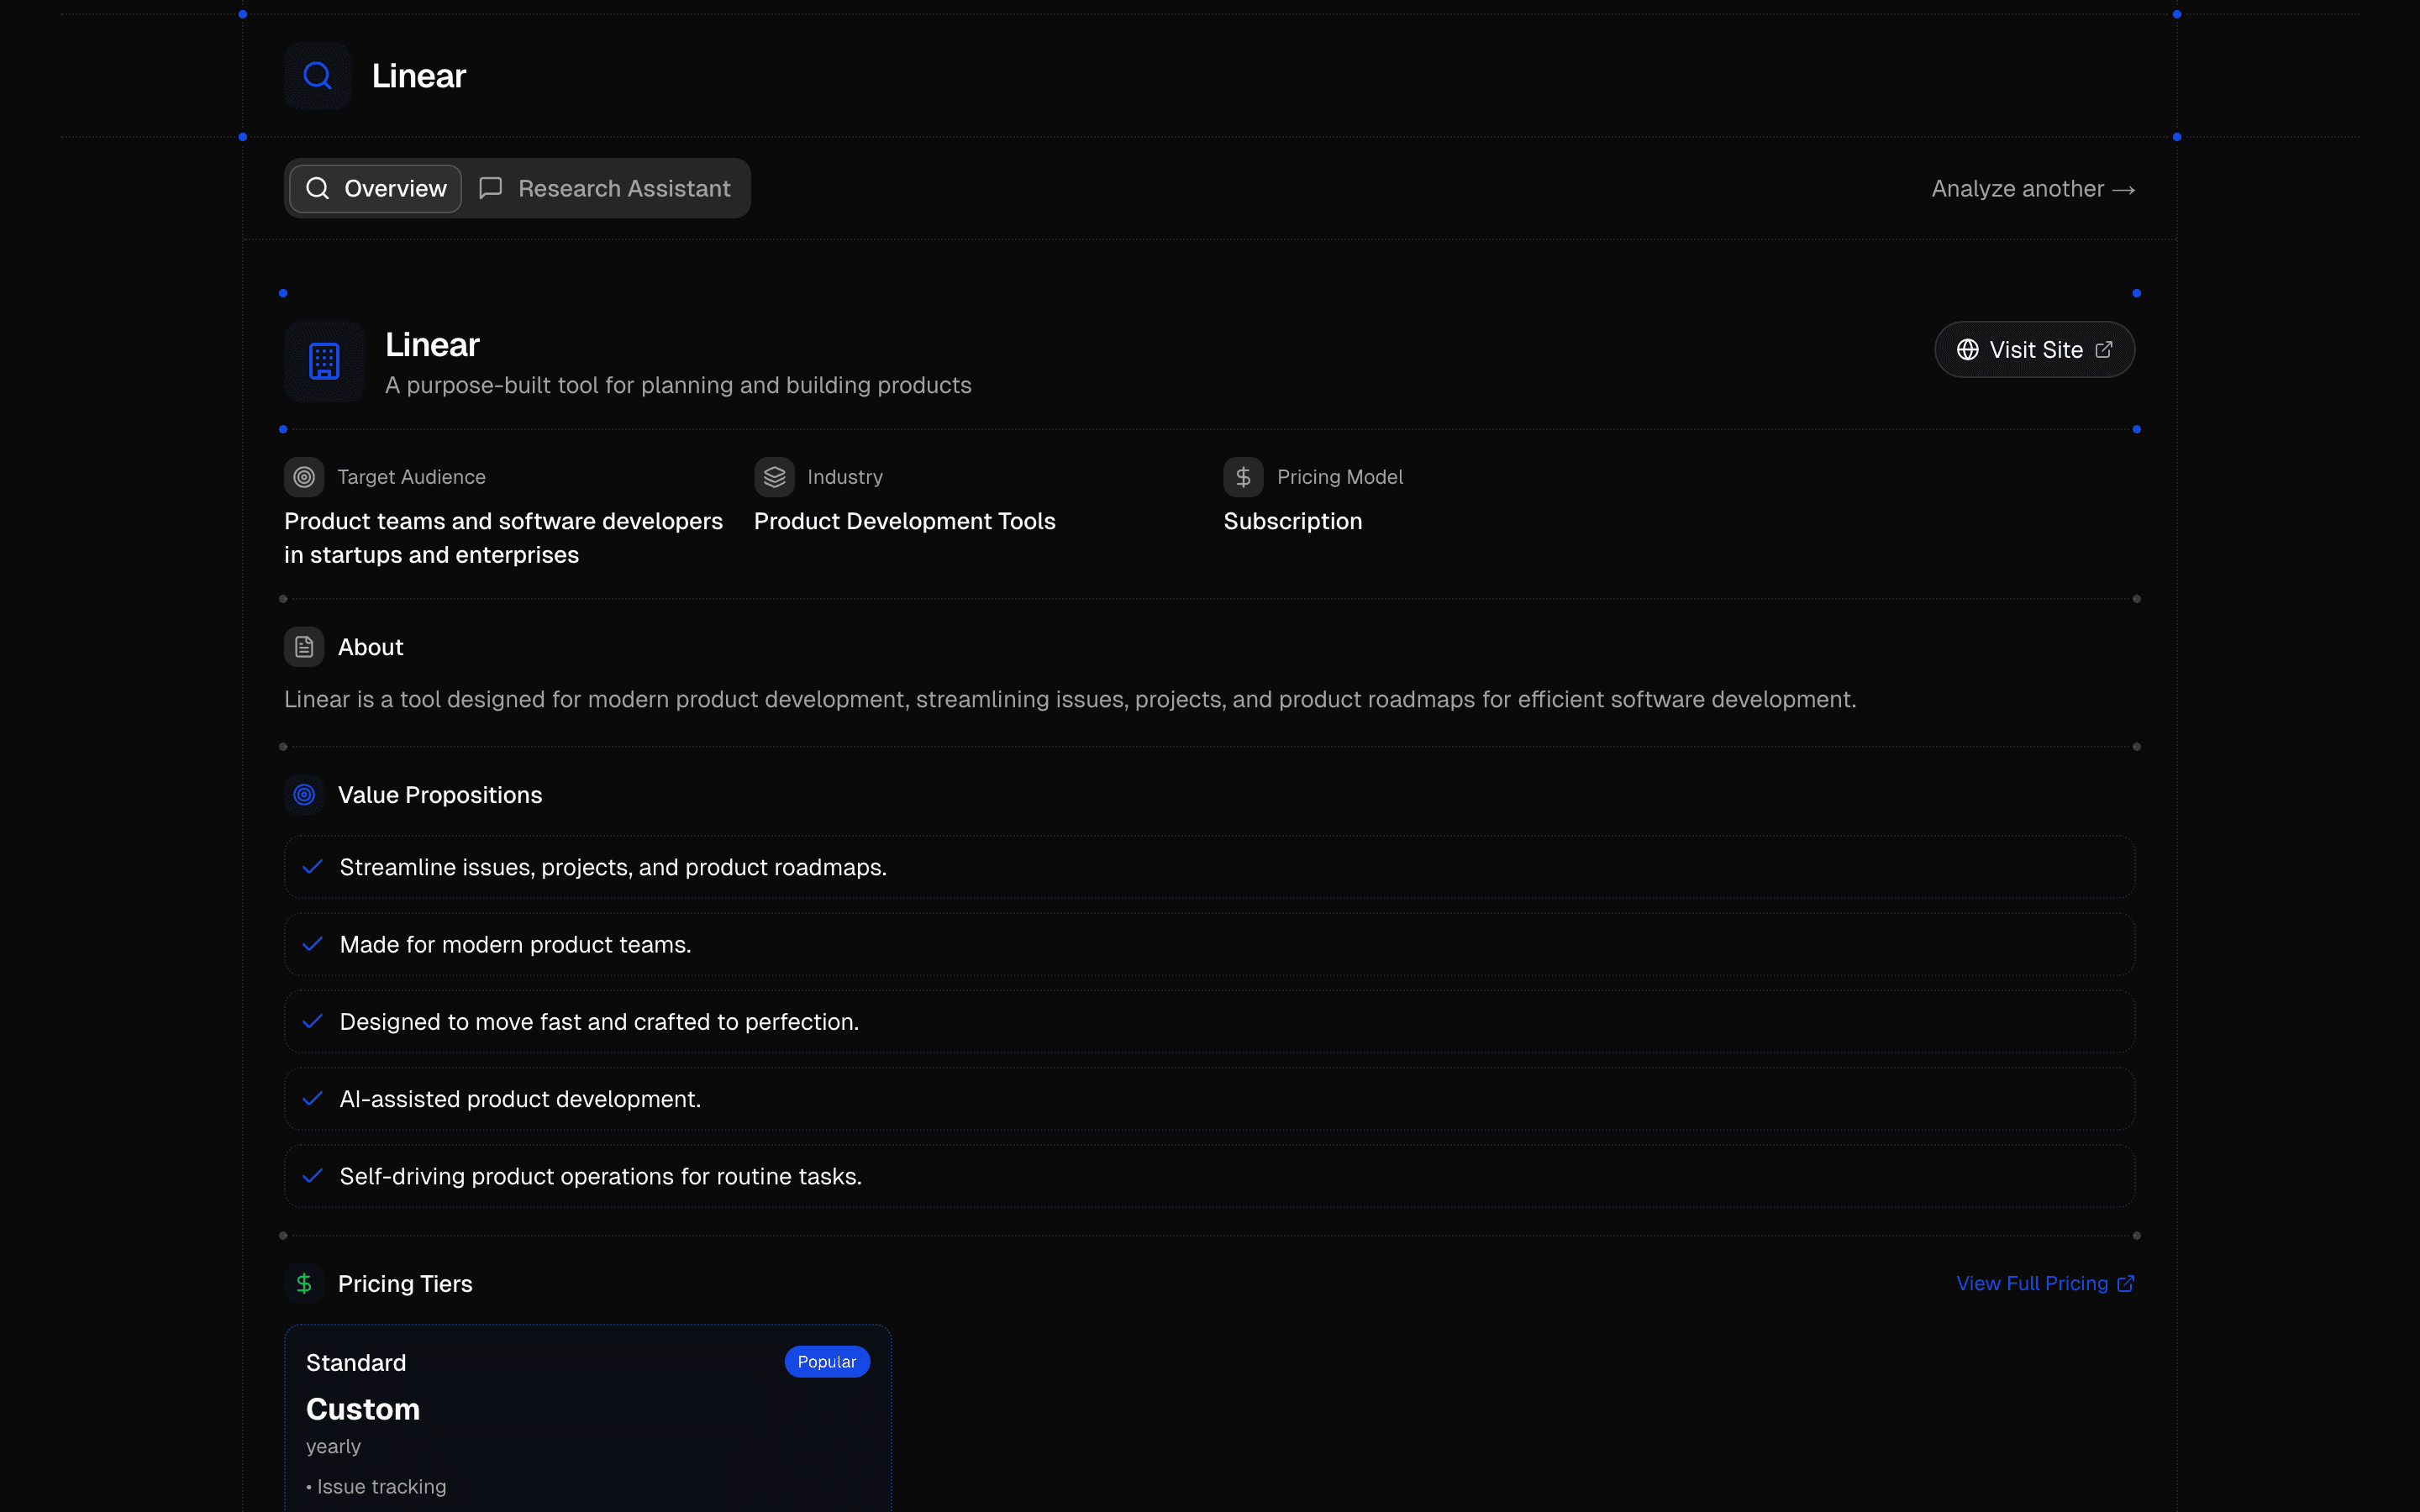The image size is (2420, 1512).
Task: Toggle the checkmark beside Self-driving product operations
Action: [313, 1176]
